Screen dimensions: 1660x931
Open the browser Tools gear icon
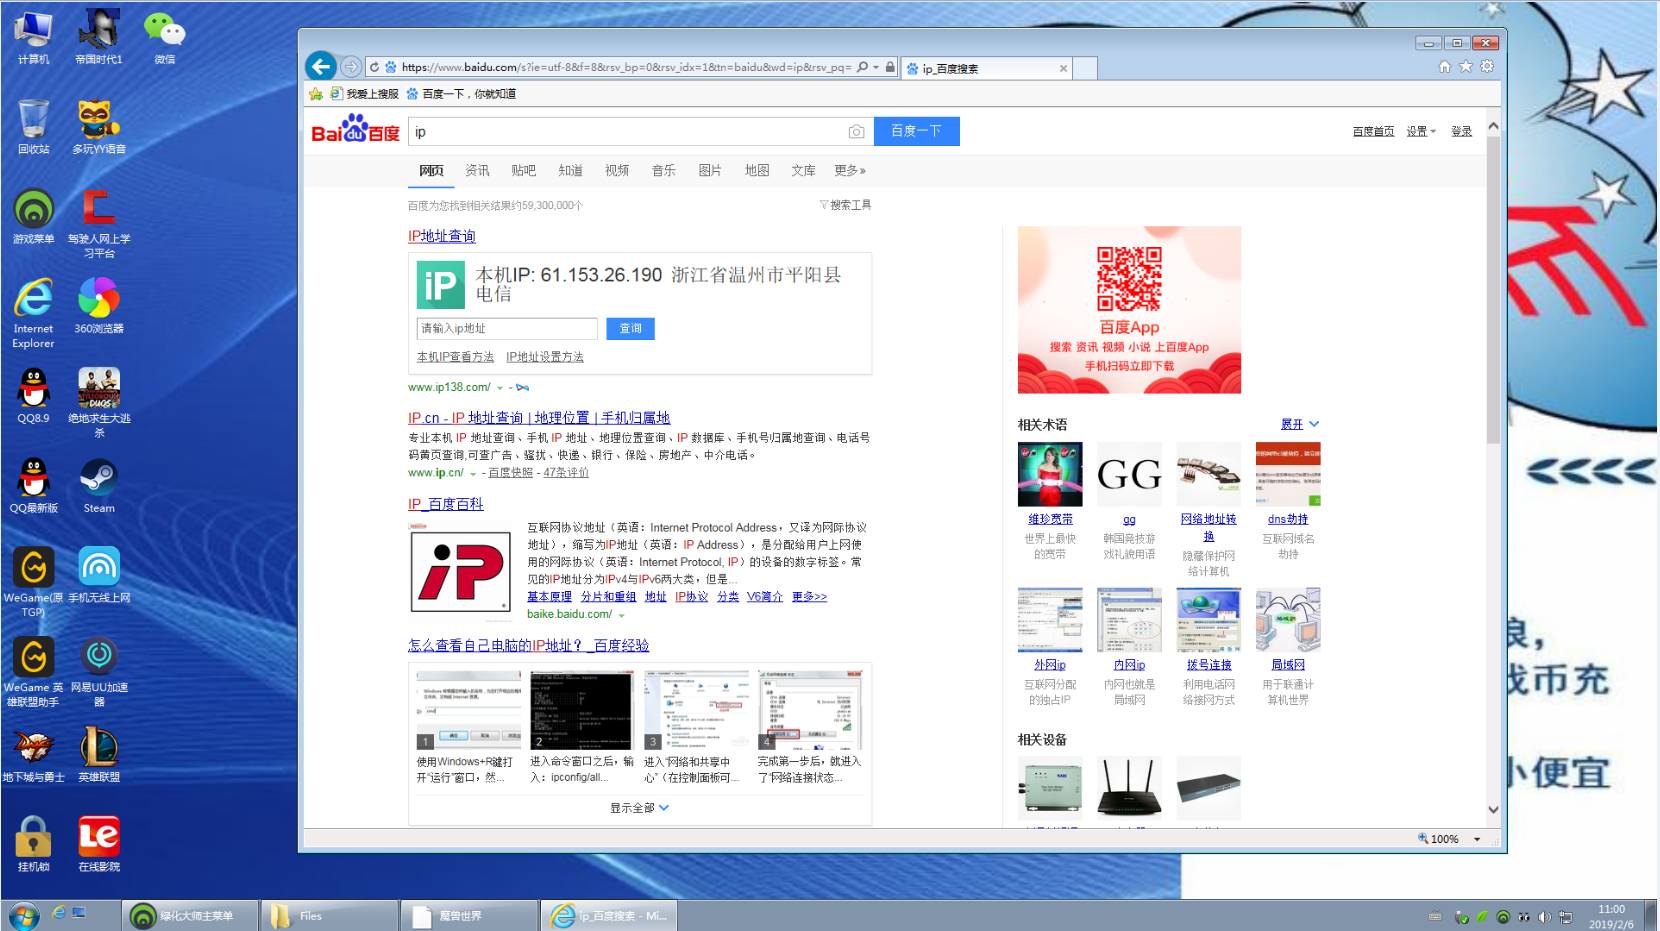[1487, 67]
